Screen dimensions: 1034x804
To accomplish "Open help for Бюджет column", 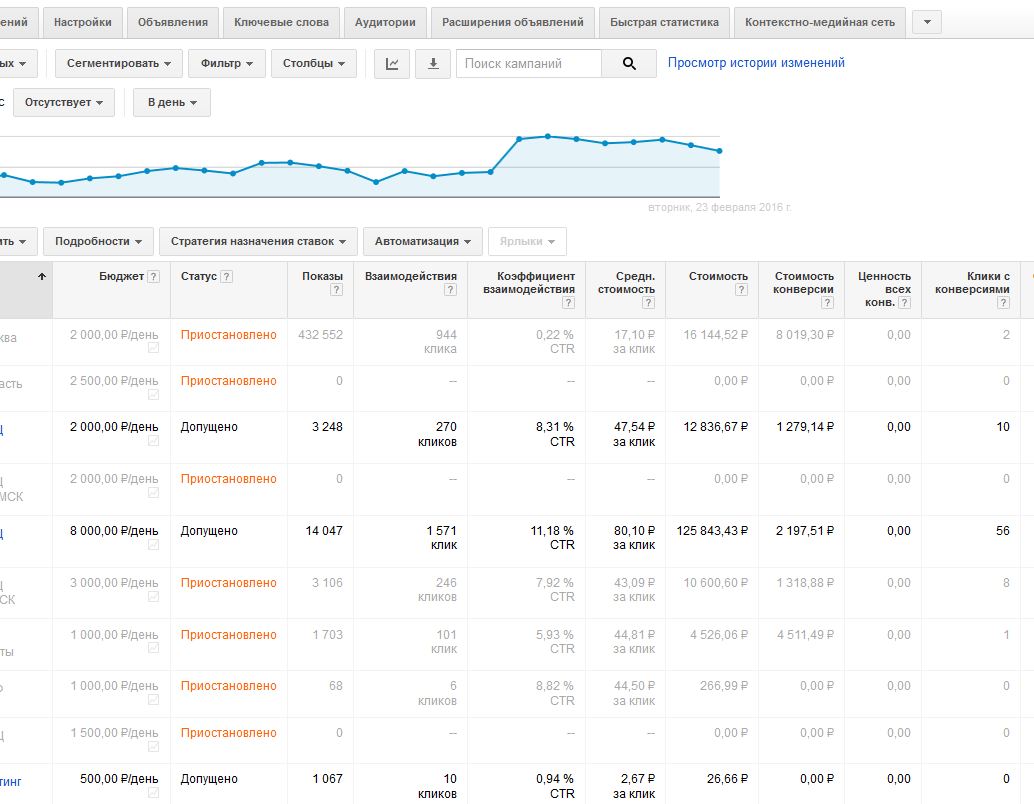I will (x=154, y=276).
